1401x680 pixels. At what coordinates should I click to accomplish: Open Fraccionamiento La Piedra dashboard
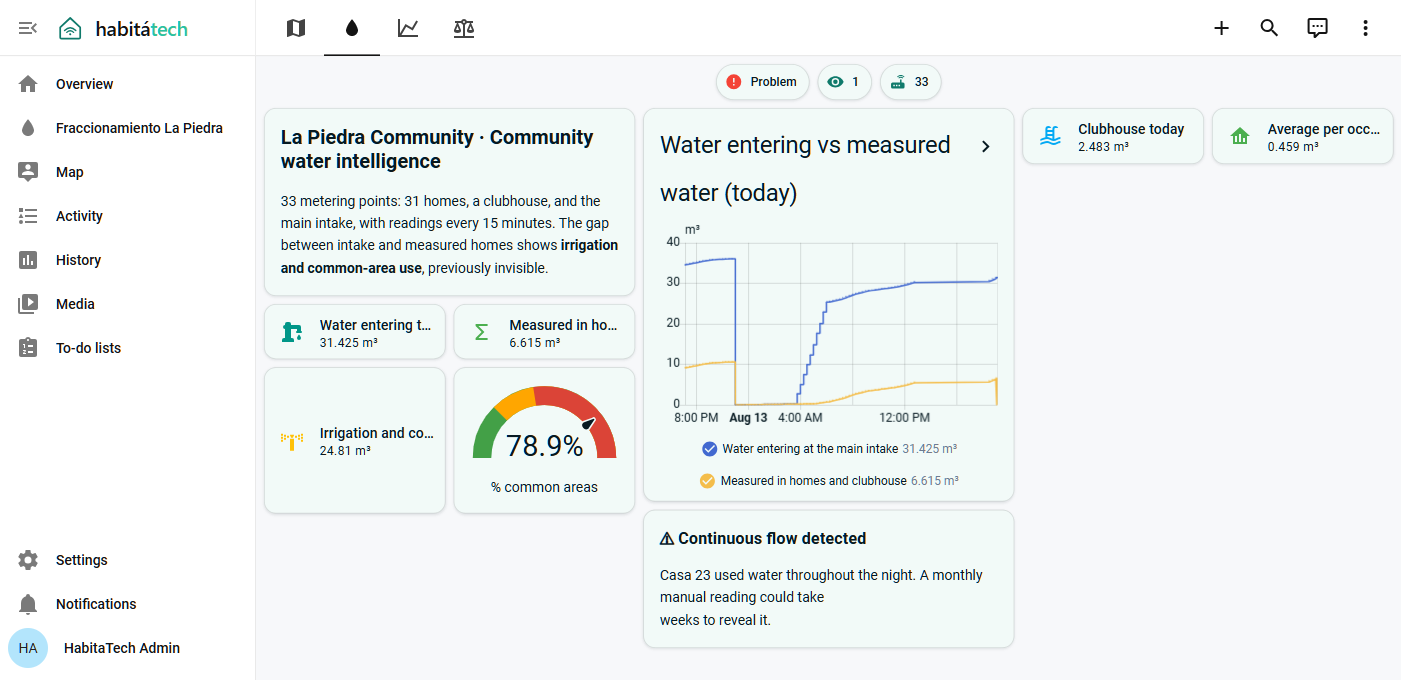(128, 128)
